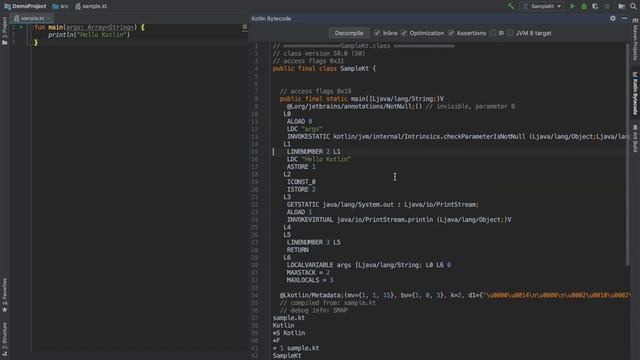Uncheck the Assertions checkbox
The image size is (640, 360).
[x=451, y=33]
